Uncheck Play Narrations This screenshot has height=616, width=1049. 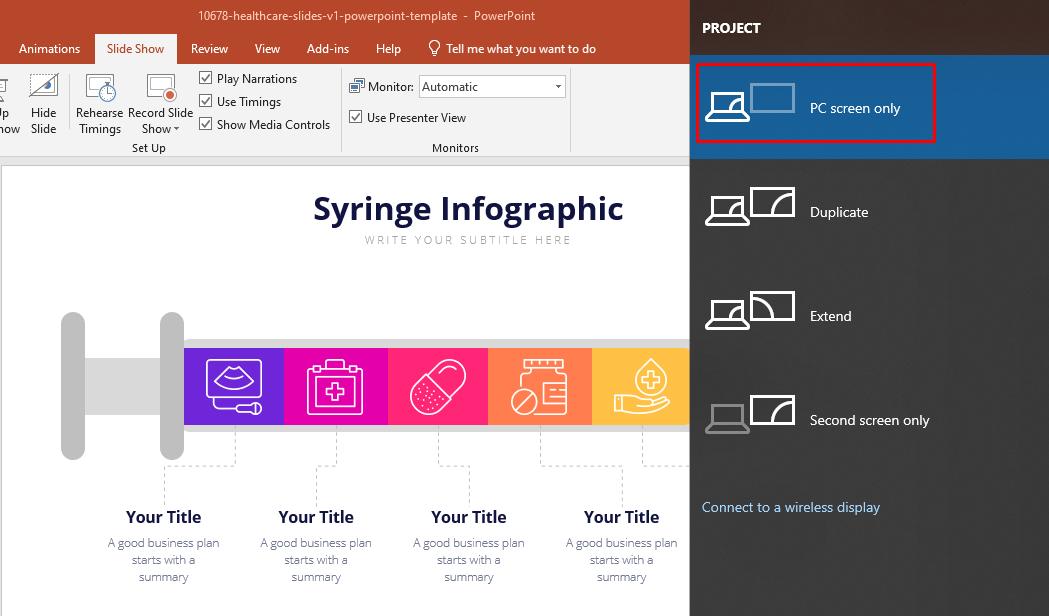[205, 78]
